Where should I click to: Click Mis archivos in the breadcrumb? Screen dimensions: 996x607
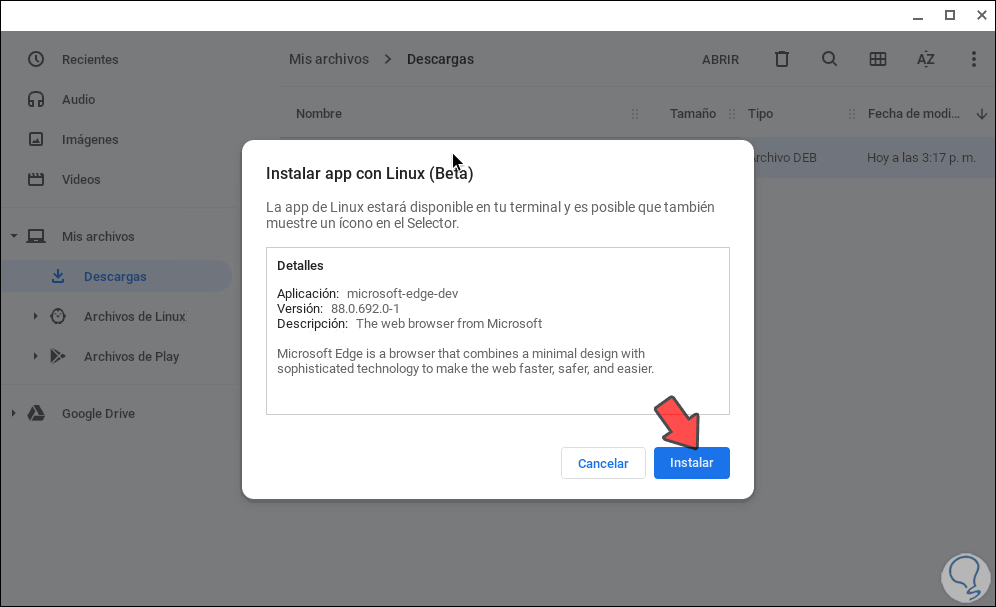(329, 59)
